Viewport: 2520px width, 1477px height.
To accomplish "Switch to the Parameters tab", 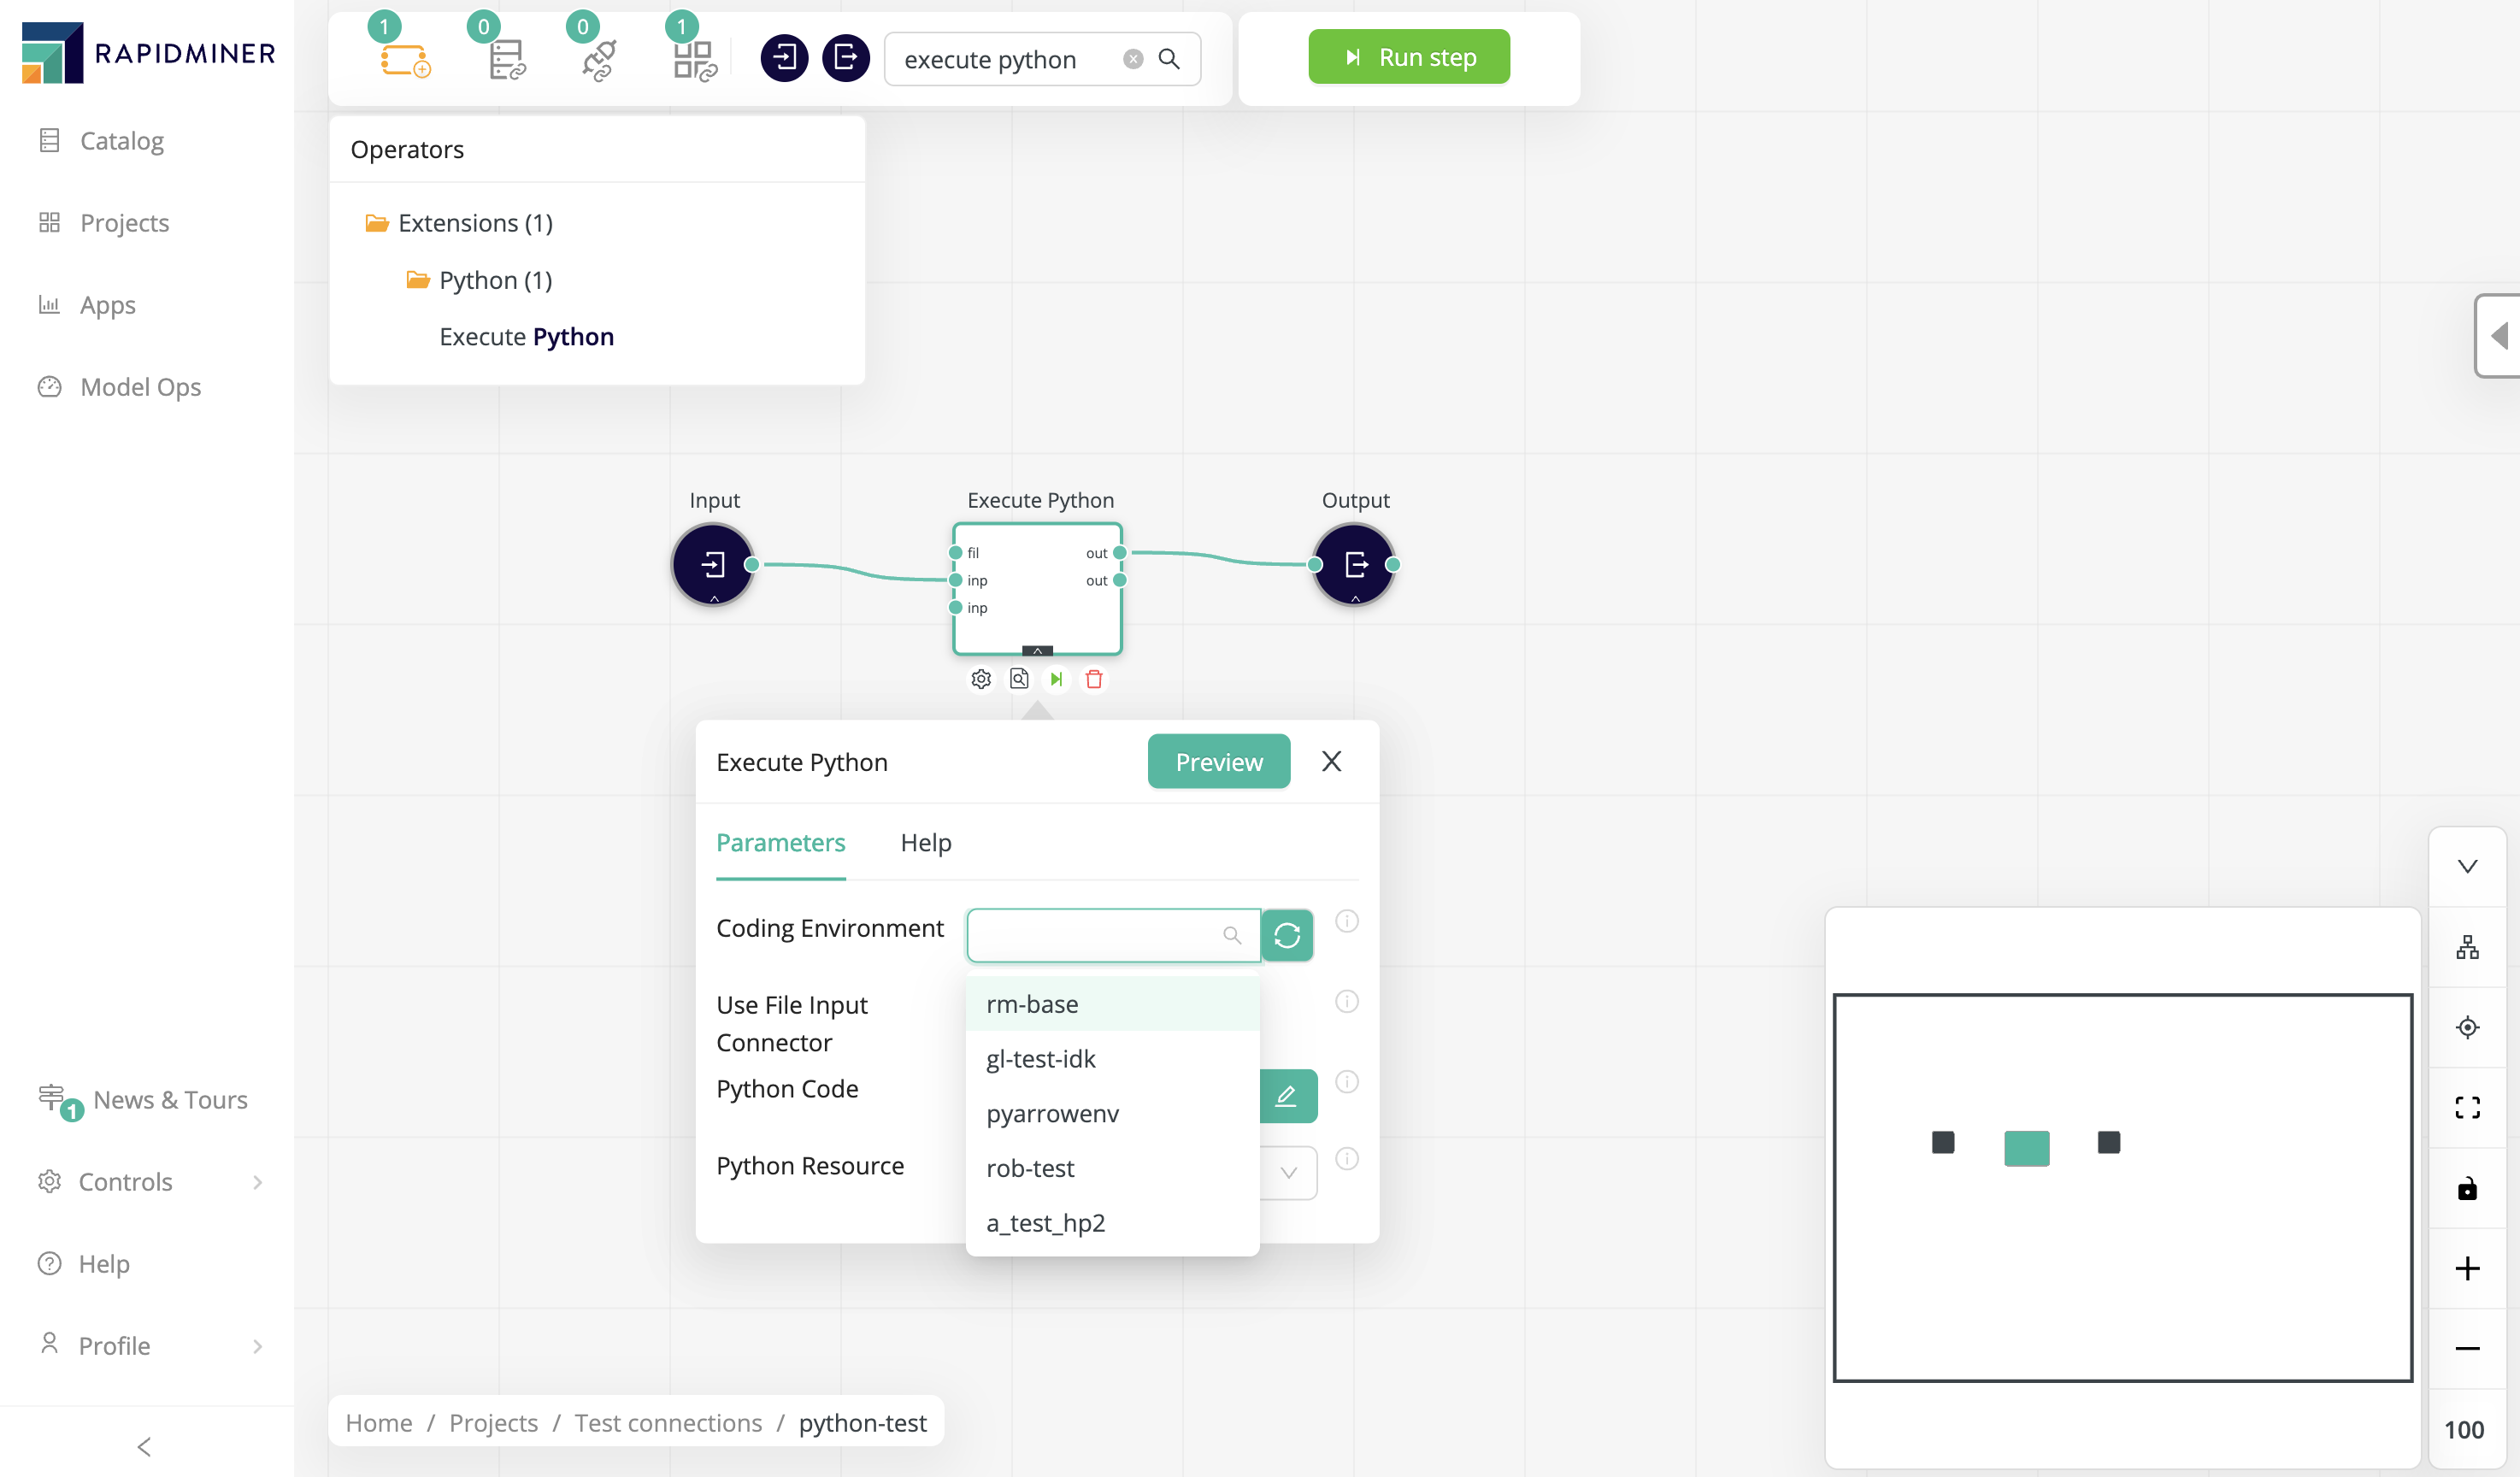I will pos(780,842).
